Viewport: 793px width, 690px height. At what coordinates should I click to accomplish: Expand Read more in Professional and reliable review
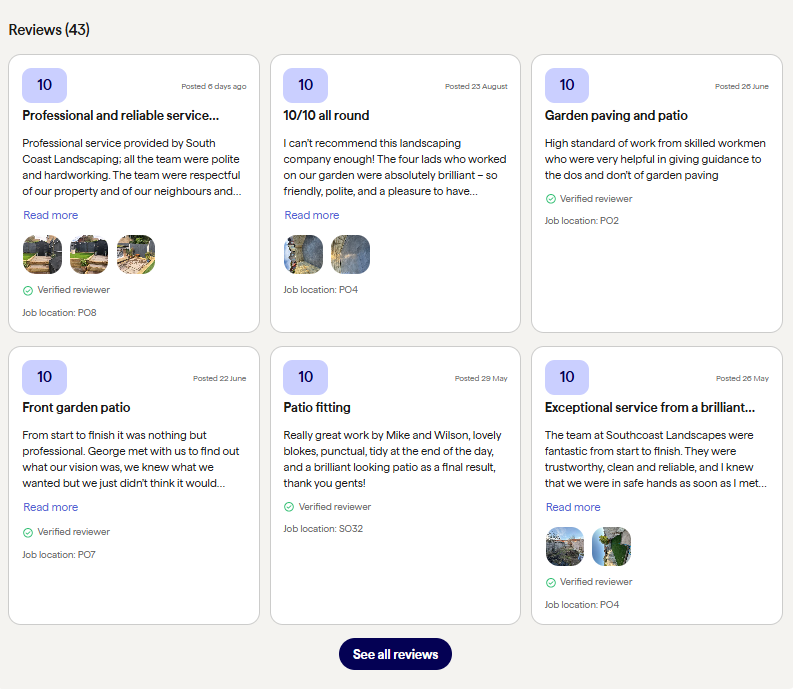pos(50,215)
